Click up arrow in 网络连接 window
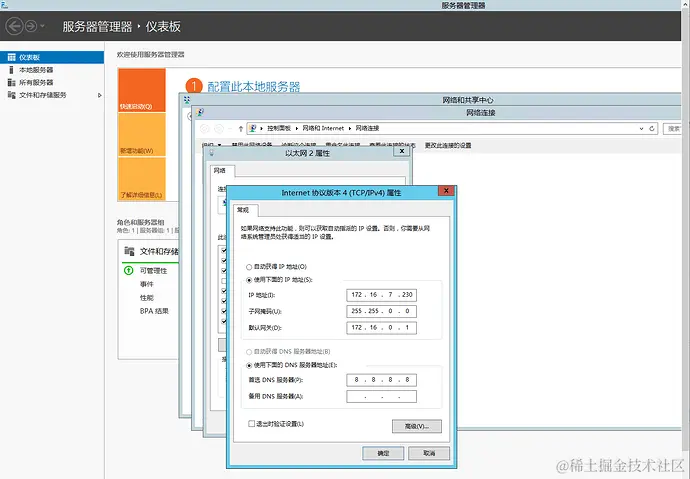The width and height of the screenshot is (690, 479). tap(240, 128)
